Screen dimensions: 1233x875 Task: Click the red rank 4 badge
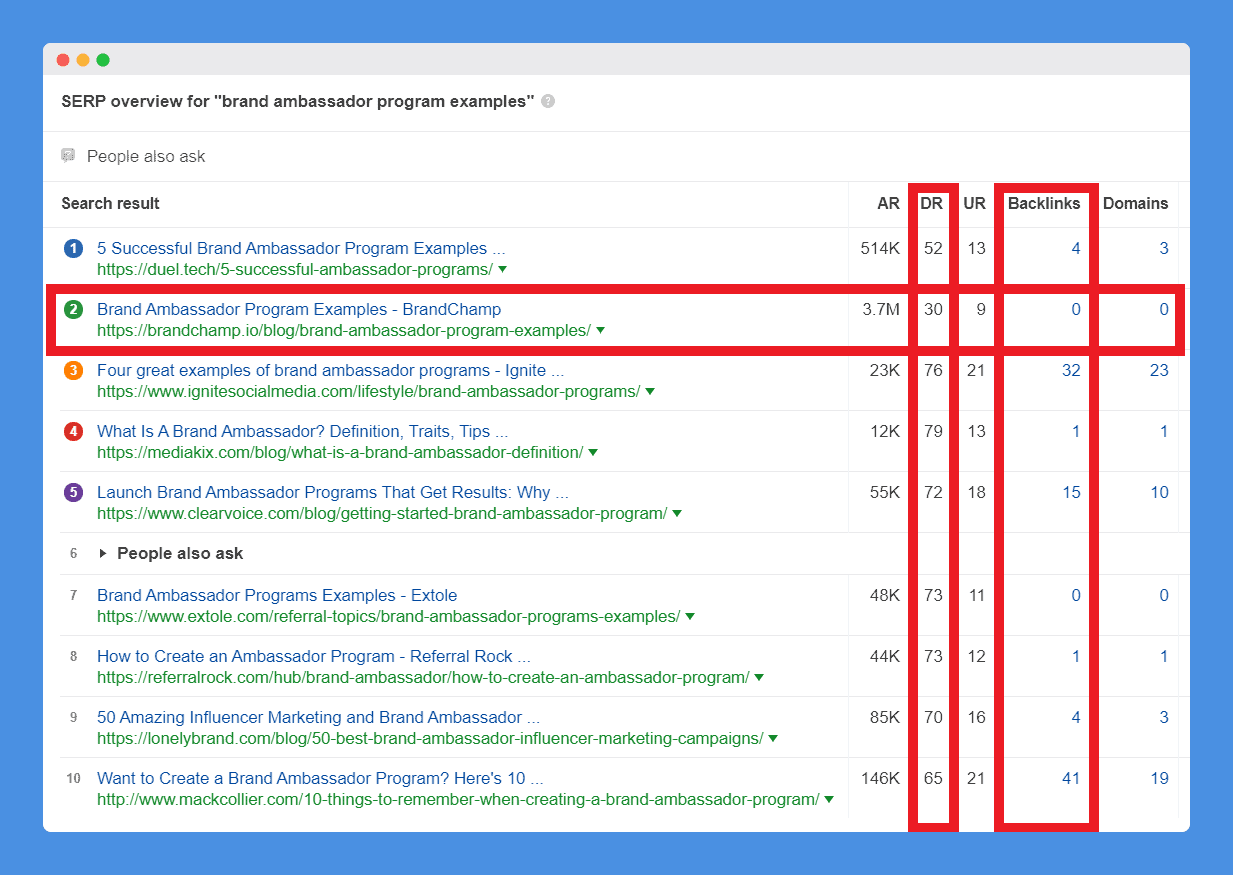click(x=73, y=432)
